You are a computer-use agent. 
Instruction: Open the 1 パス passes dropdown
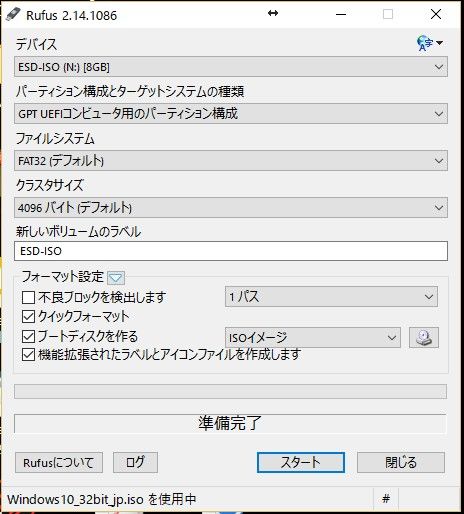(331, 296)
